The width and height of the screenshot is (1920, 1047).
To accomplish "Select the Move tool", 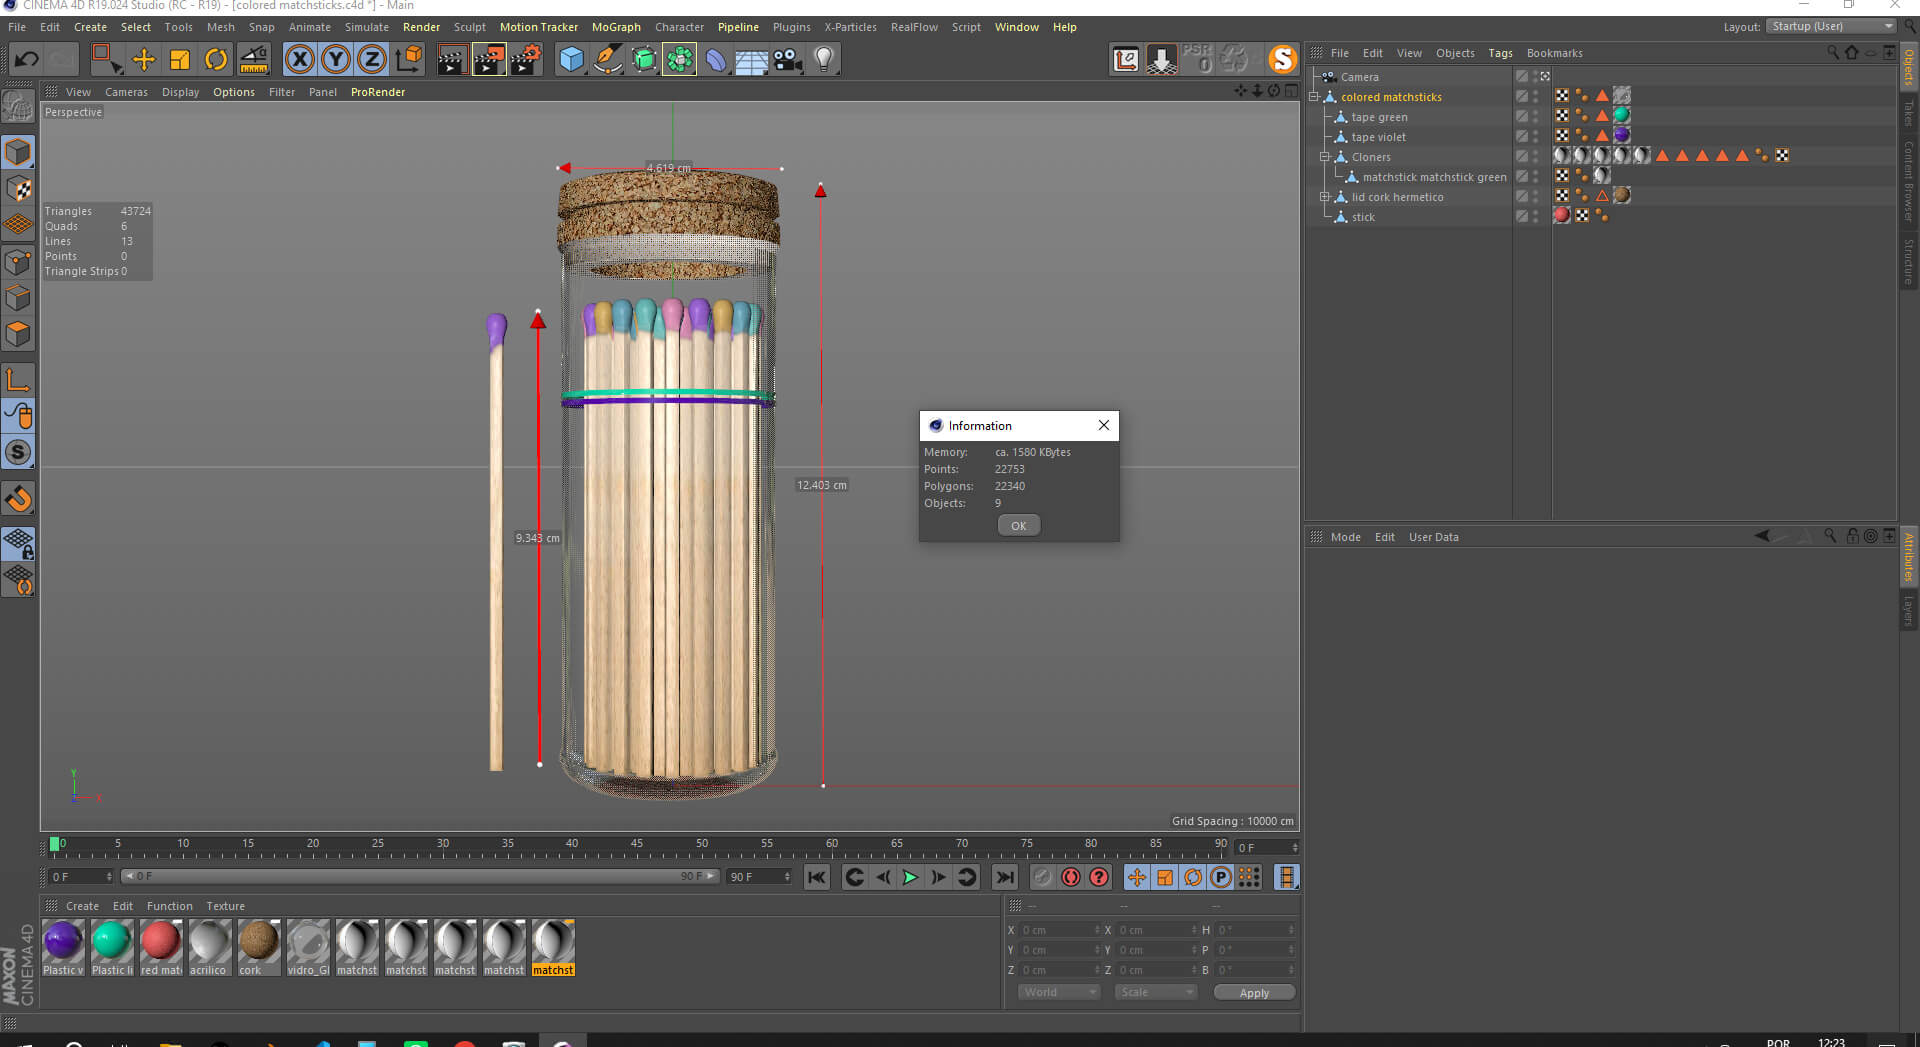I will [x=144, y=60].
